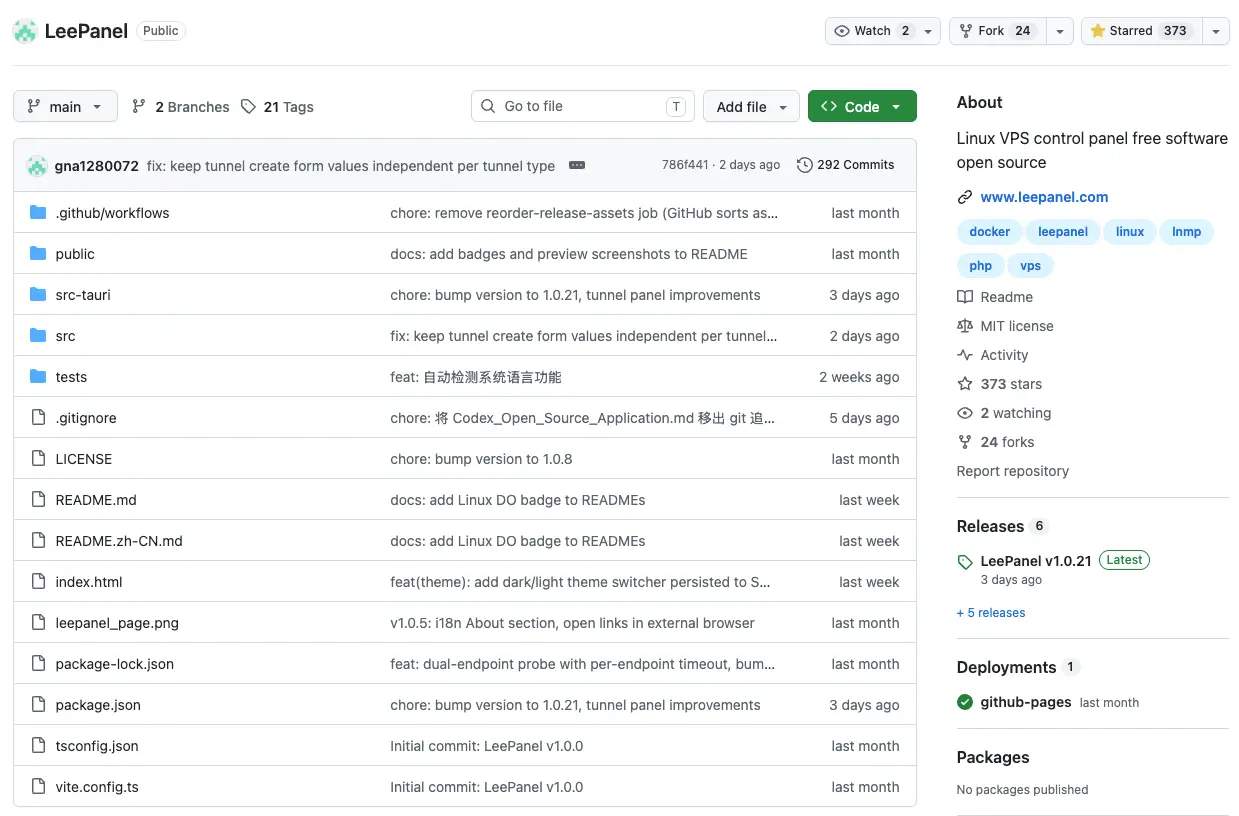Click the book icon next to Readme
The image size is (1239, 816).
[x=965, y=297]
